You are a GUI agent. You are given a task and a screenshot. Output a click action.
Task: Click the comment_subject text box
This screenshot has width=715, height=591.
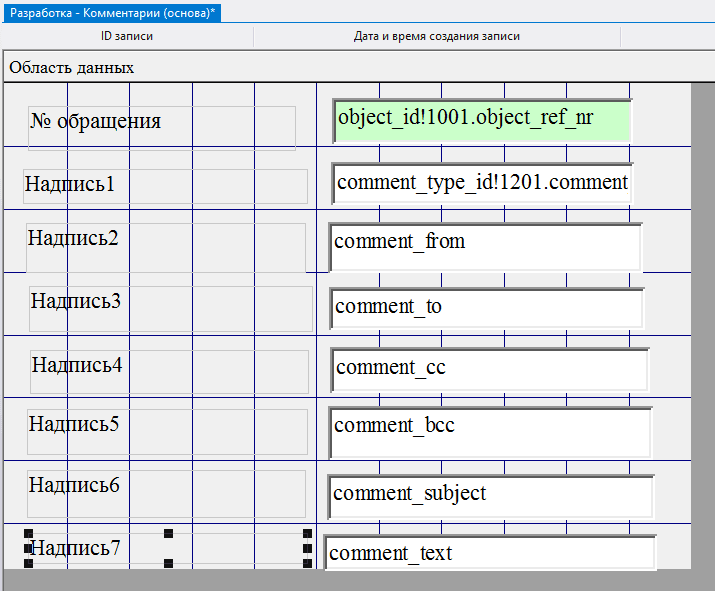pos(490,495)
